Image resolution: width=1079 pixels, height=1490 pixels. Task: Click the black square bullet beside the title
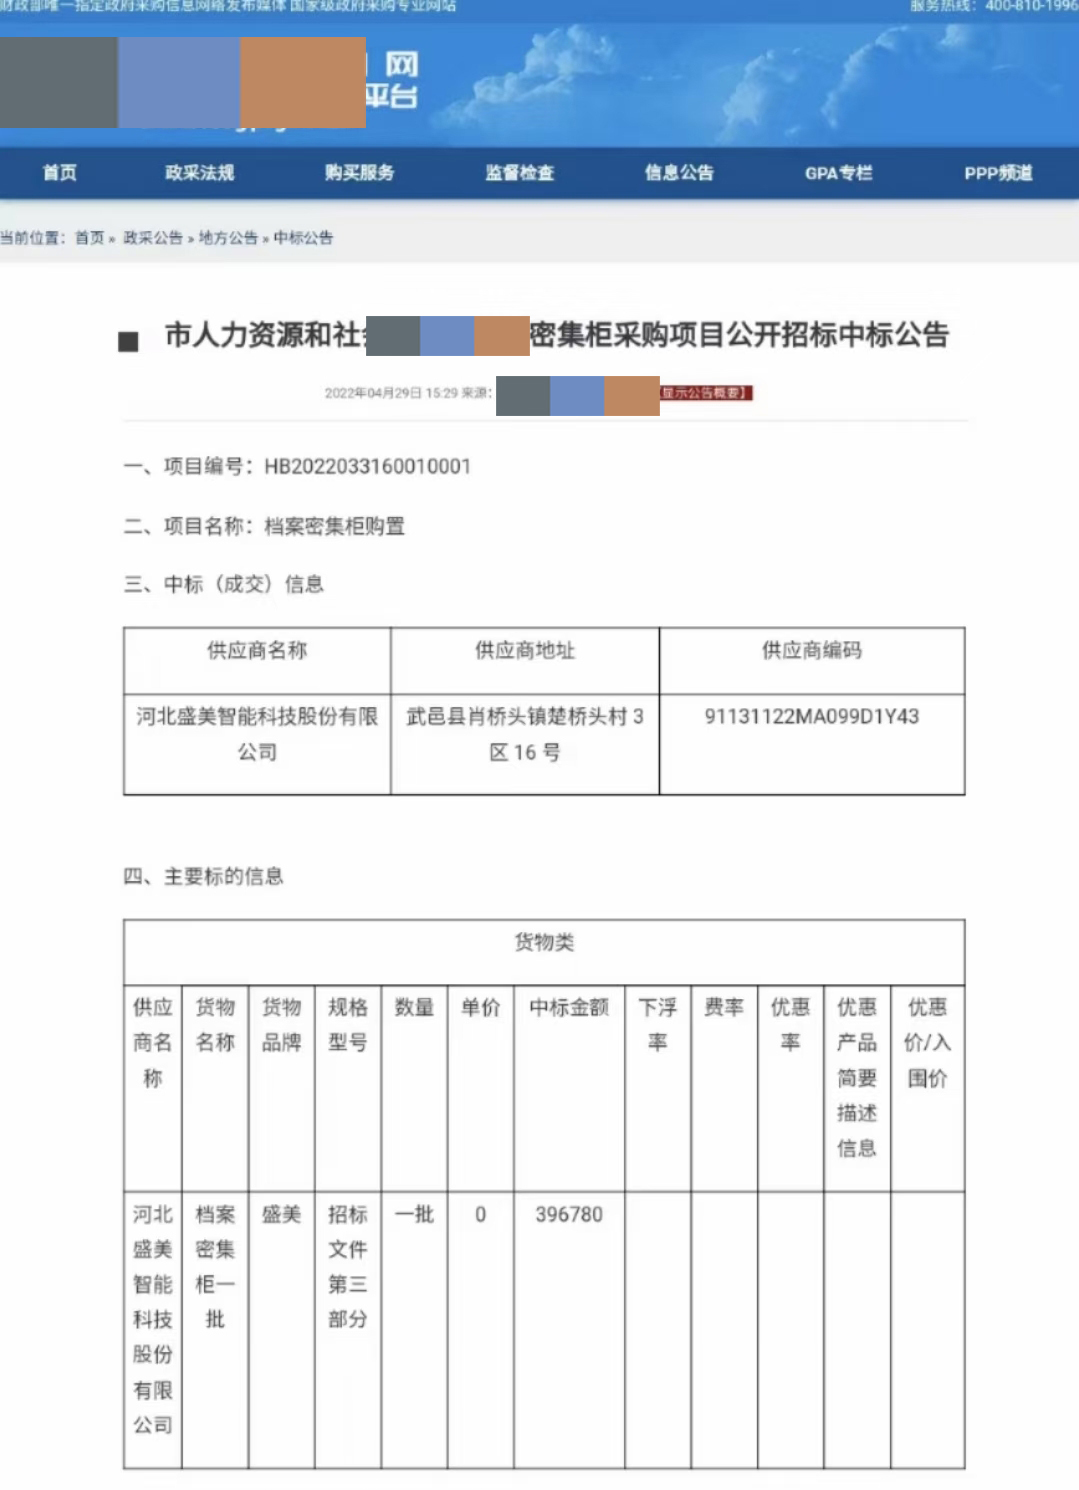pos(128,342)
